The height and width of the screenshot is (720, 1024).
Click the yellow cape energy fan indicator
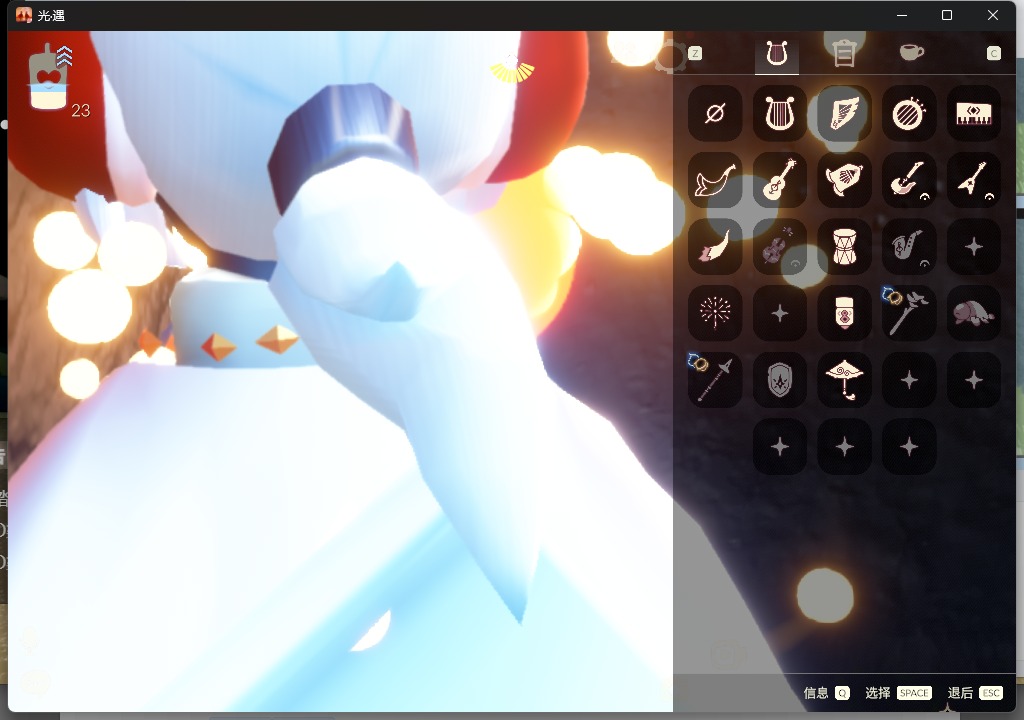(x=512, y=70)
